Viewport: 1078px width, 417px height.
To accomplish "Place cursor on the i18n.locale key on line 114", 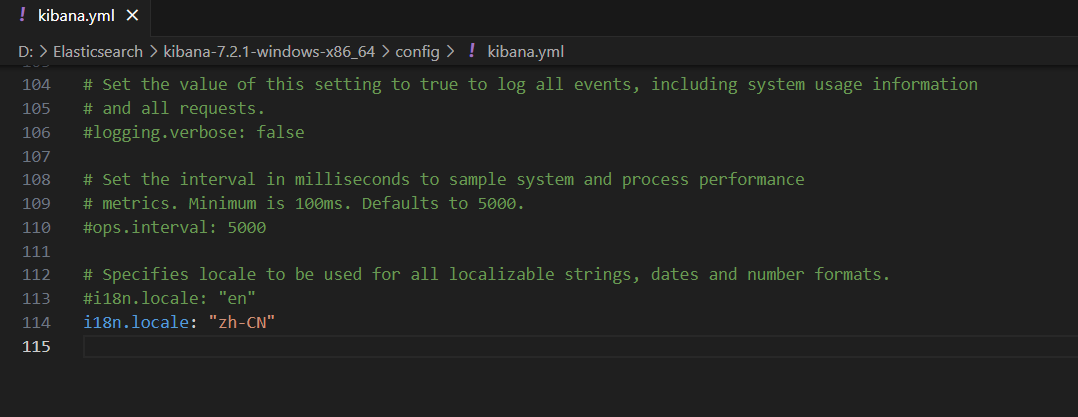I will [x=135, y=322].
